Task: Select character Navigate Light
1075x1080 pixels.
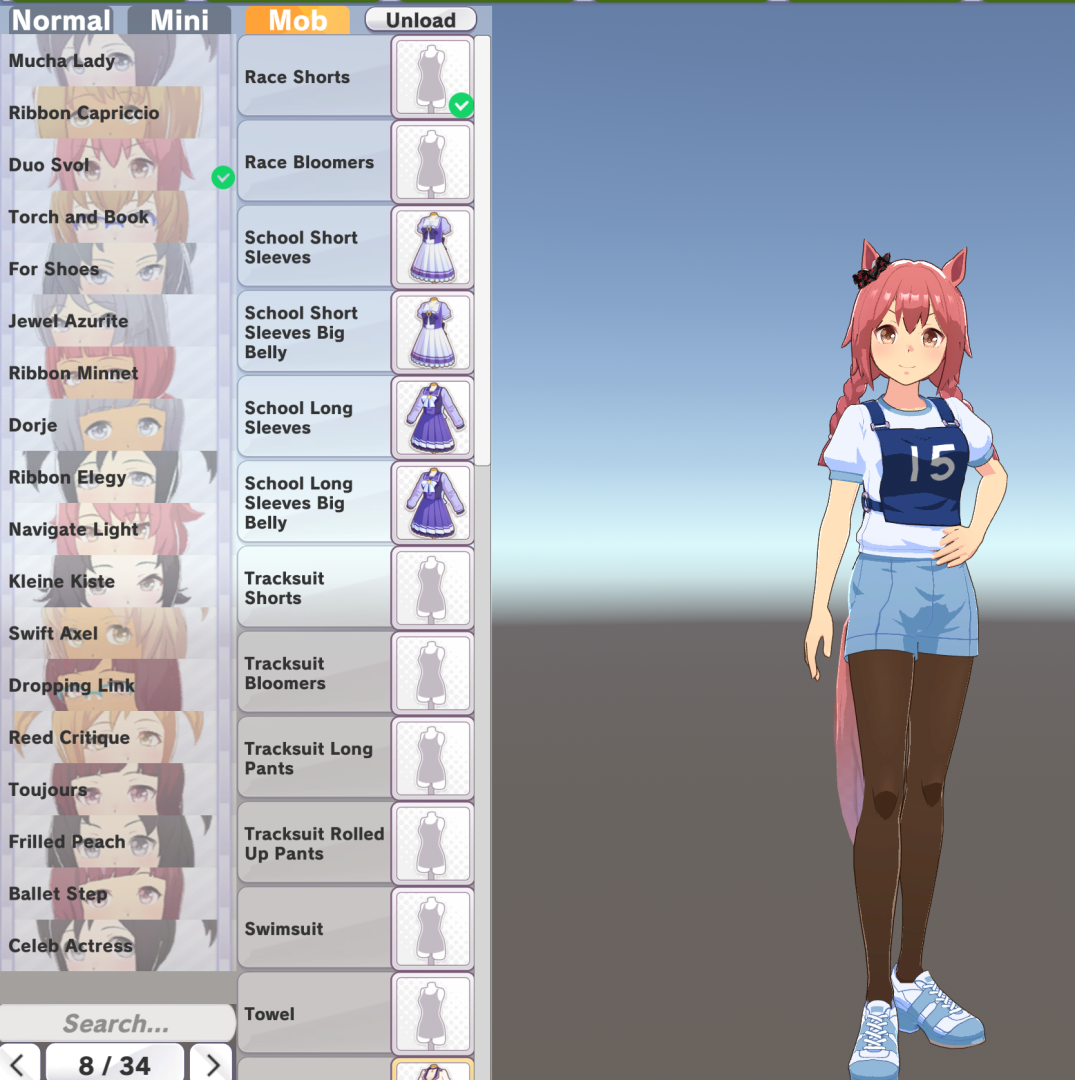Action: (x=117, y=529)
